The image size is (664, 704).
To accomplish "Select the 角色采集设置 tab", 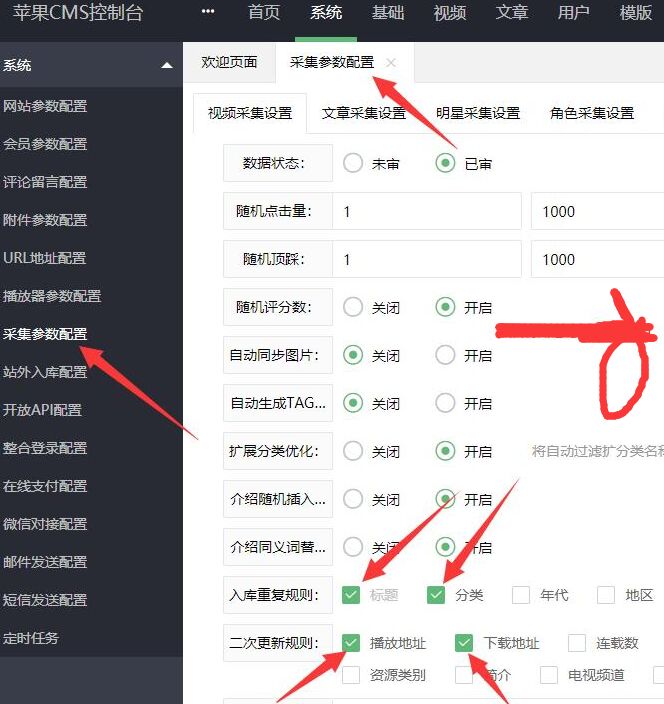I will [592, 113].
